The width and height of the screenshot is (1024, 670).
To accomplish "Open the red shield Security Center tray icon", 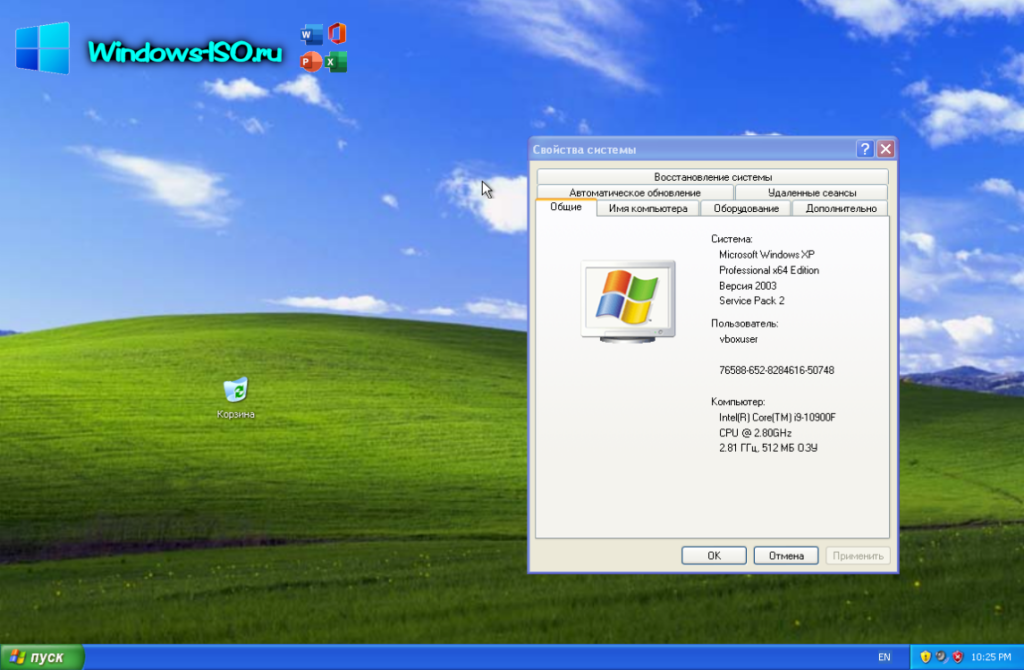I will point(957,657).
